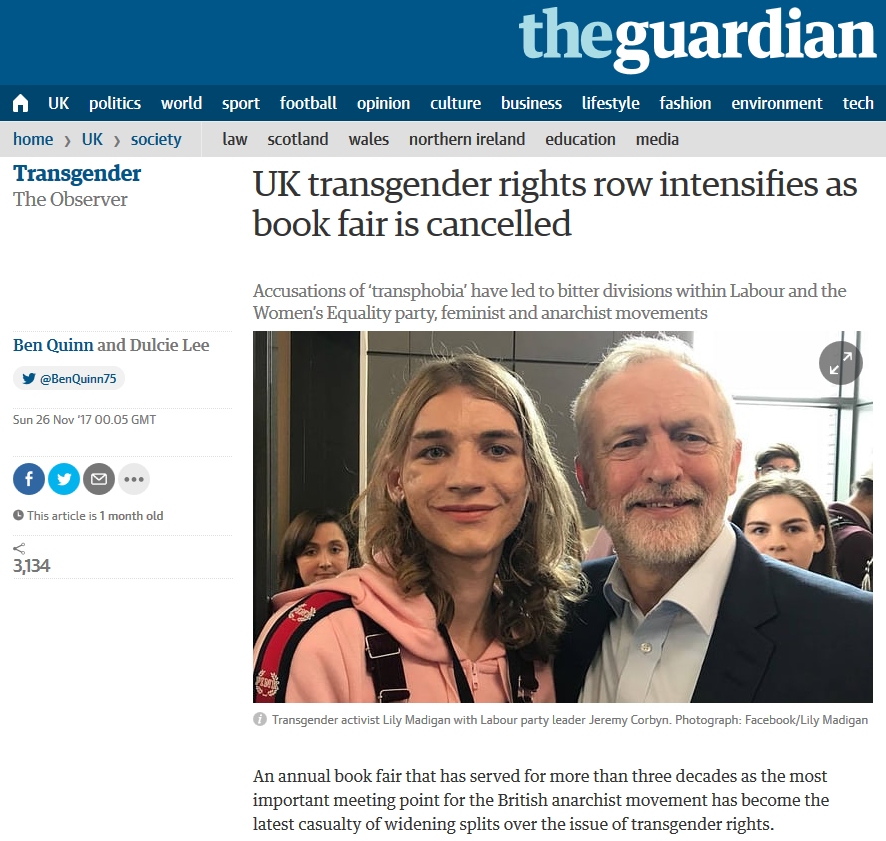Viewport: 886px width, 841px height.
Task: Select the northern ireland subsection
Action: 467,139
